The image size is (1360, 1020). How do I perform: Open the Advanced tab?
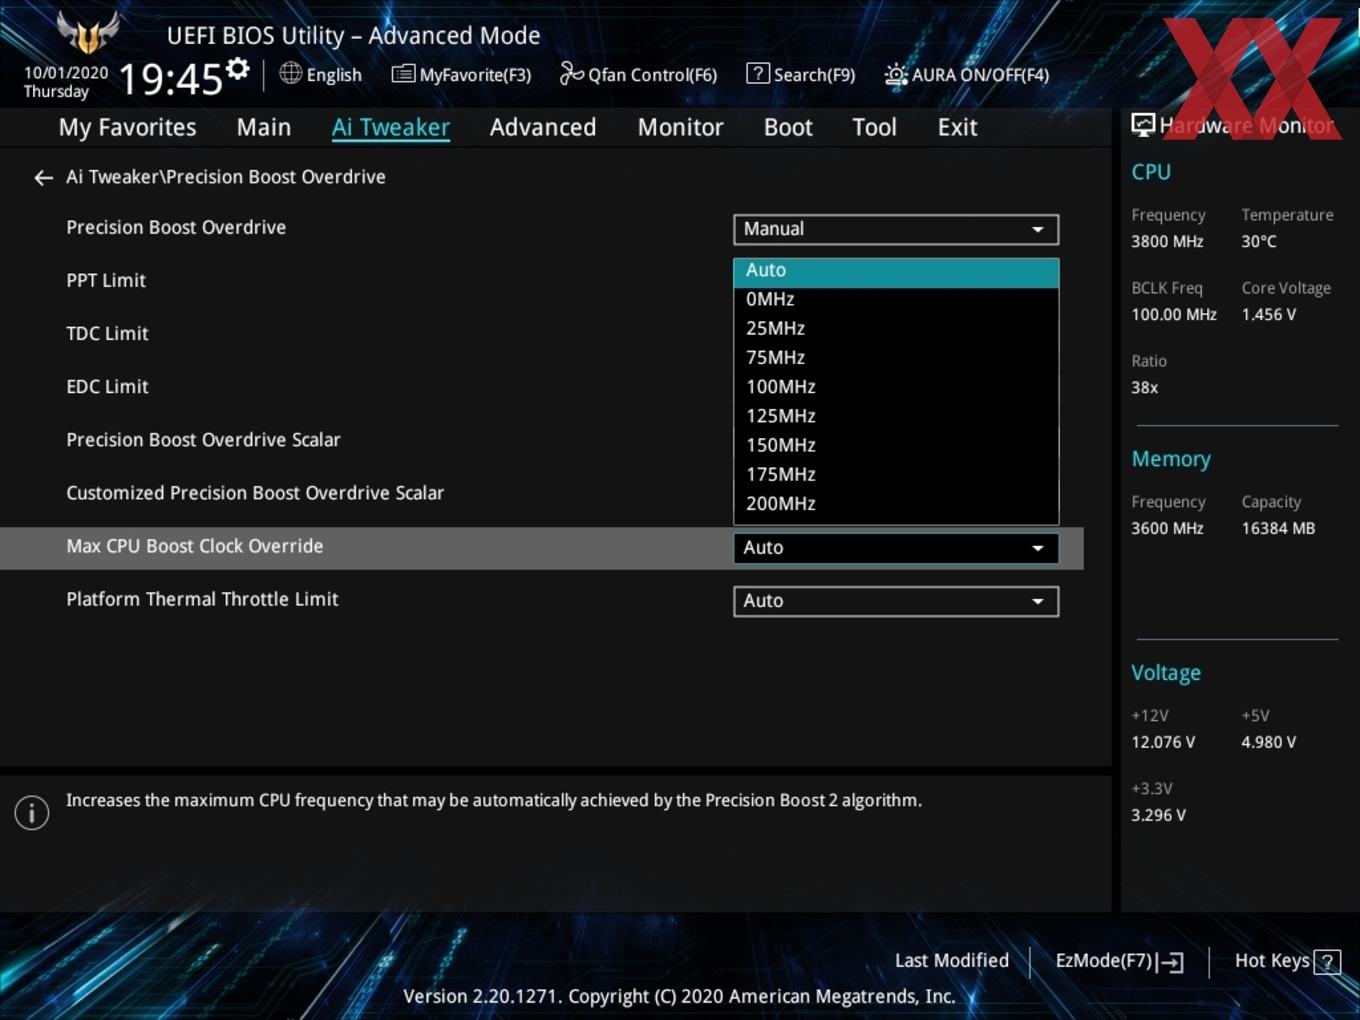(x=543, y=128)
